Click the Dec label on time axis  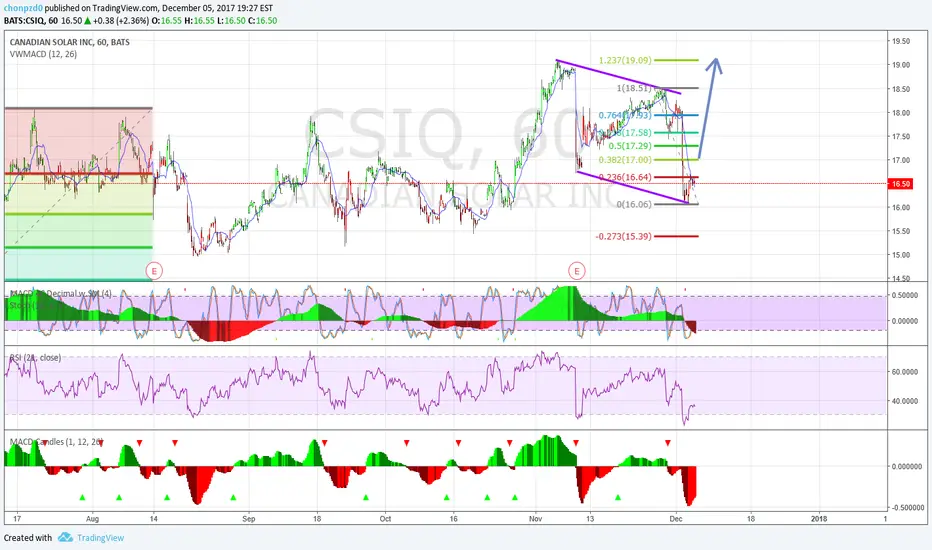675,518
